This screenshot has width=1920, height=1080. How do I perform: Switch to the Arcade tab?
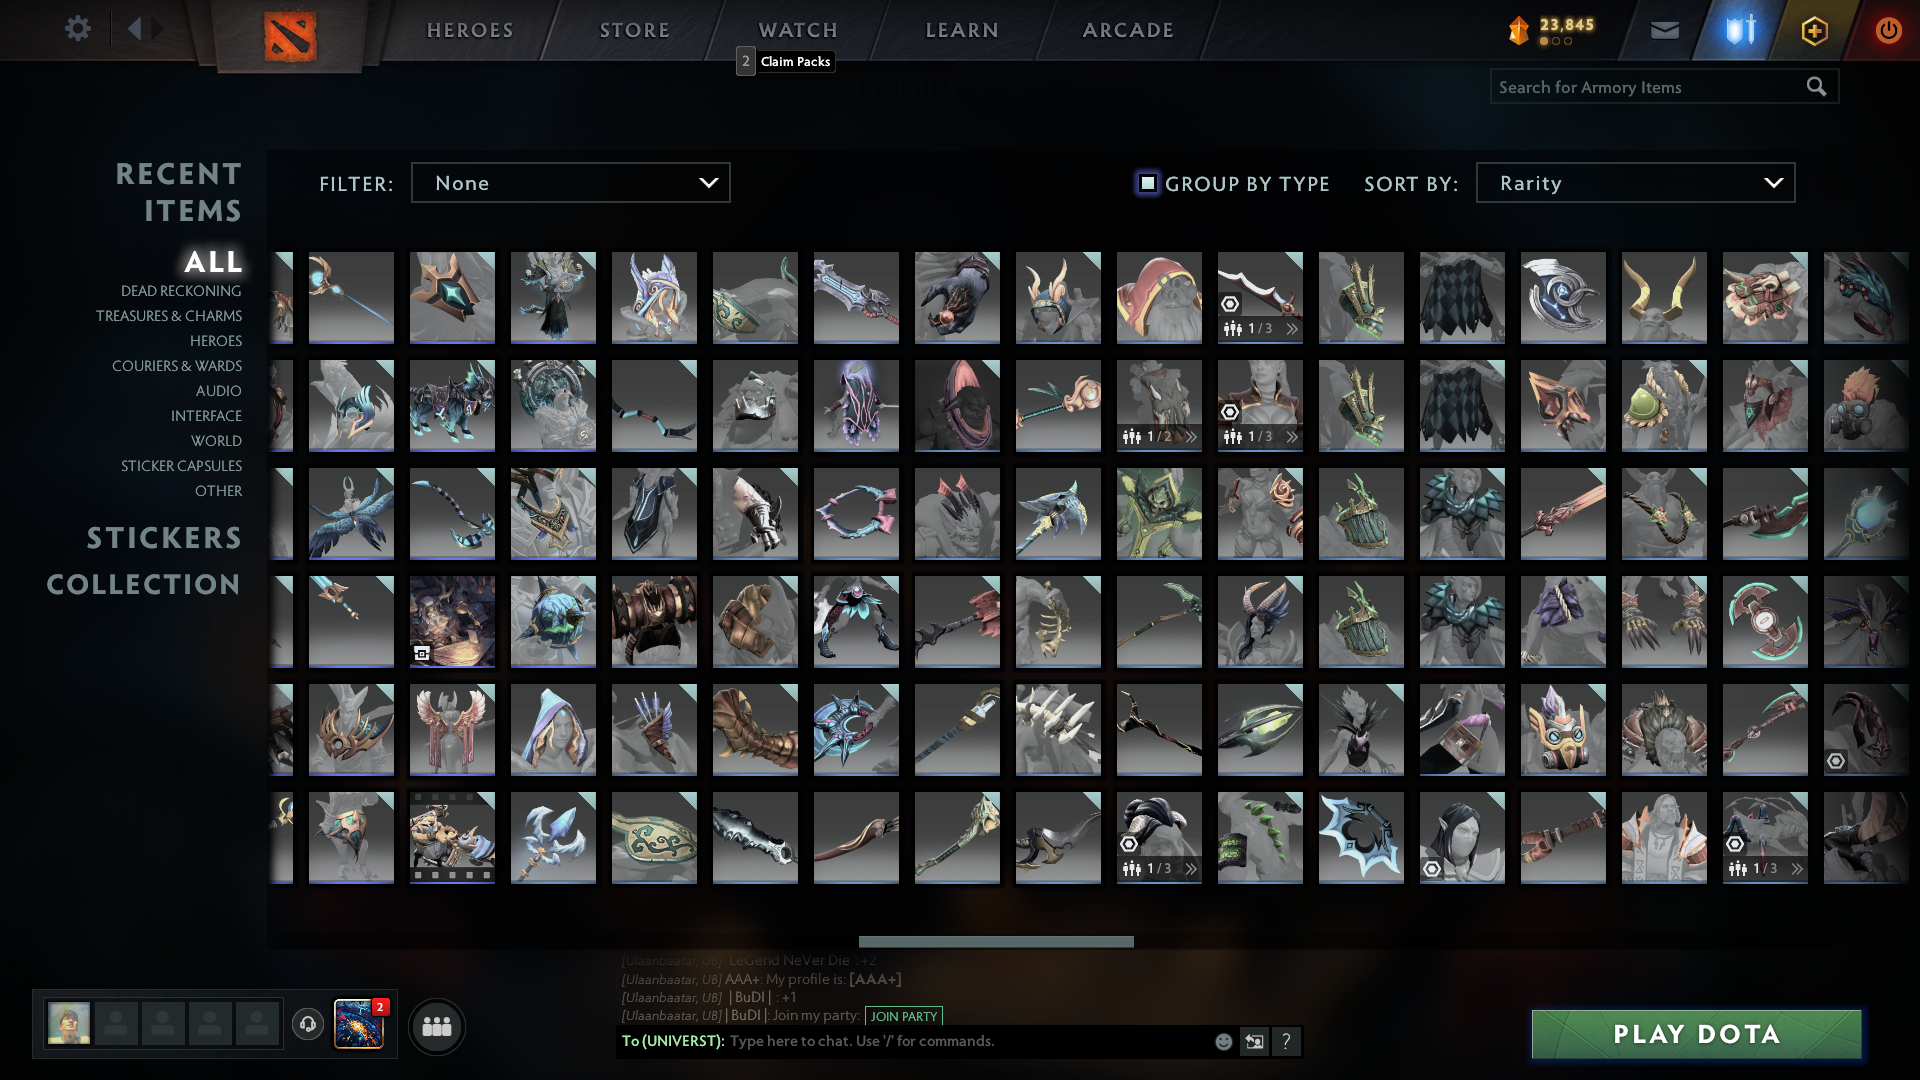[x=1128, y=30]
